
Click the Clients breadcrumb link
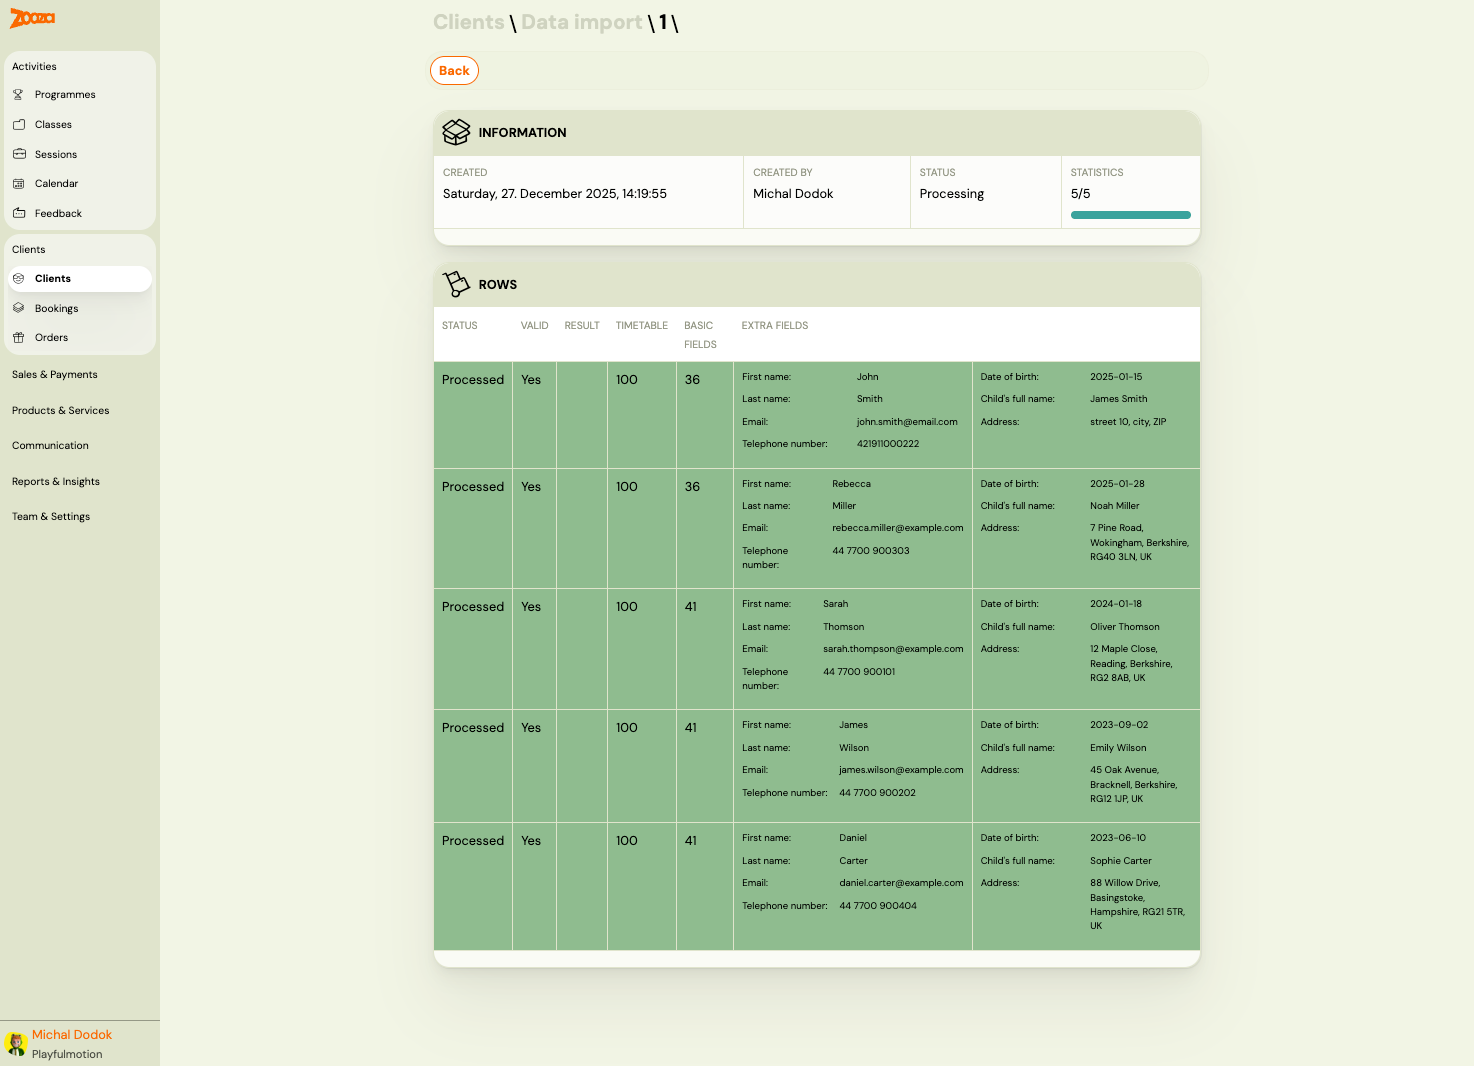coord(468,22)
